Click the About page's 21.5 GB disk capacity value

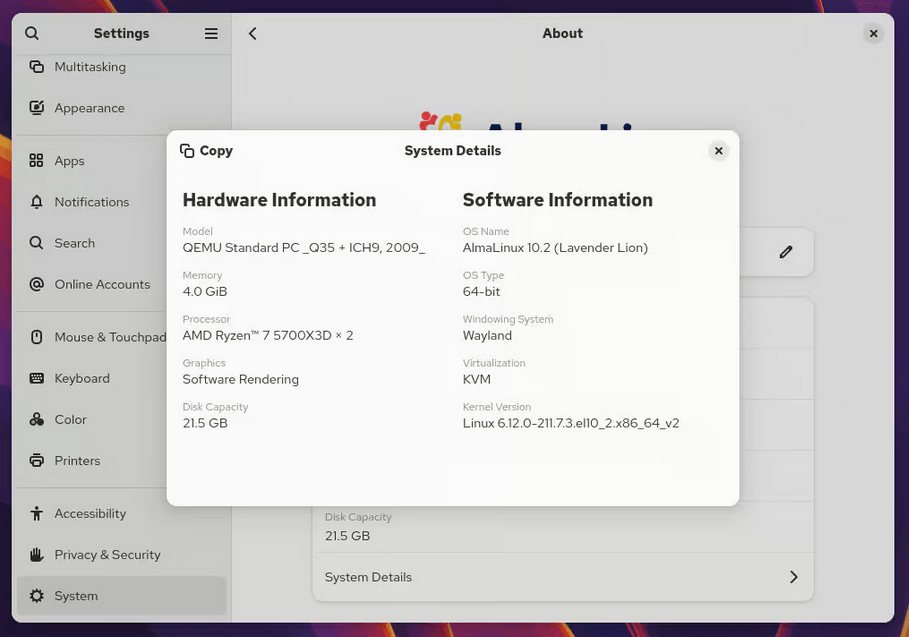pyautogui.click(x=347, y=536)
